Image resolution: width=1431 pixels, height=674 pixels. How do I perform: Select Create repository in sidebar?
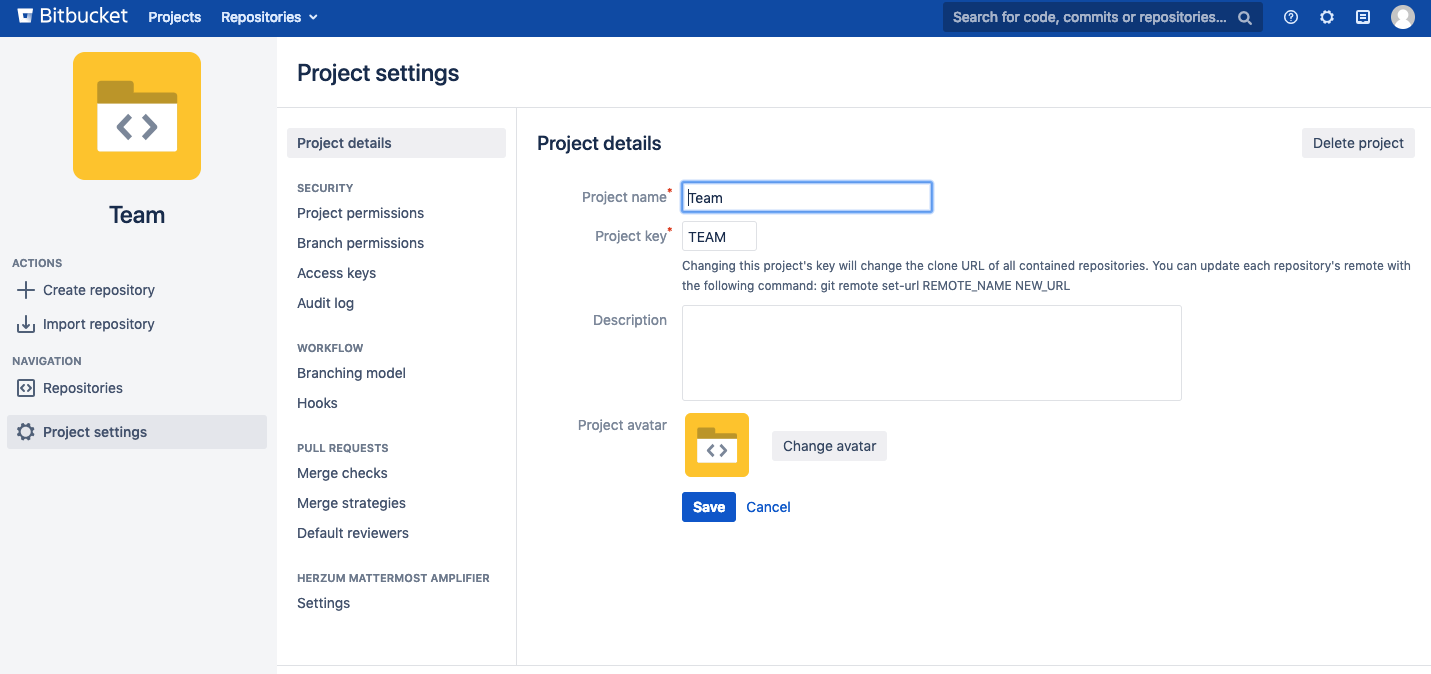pyautogui.click(x=98, y=290)
